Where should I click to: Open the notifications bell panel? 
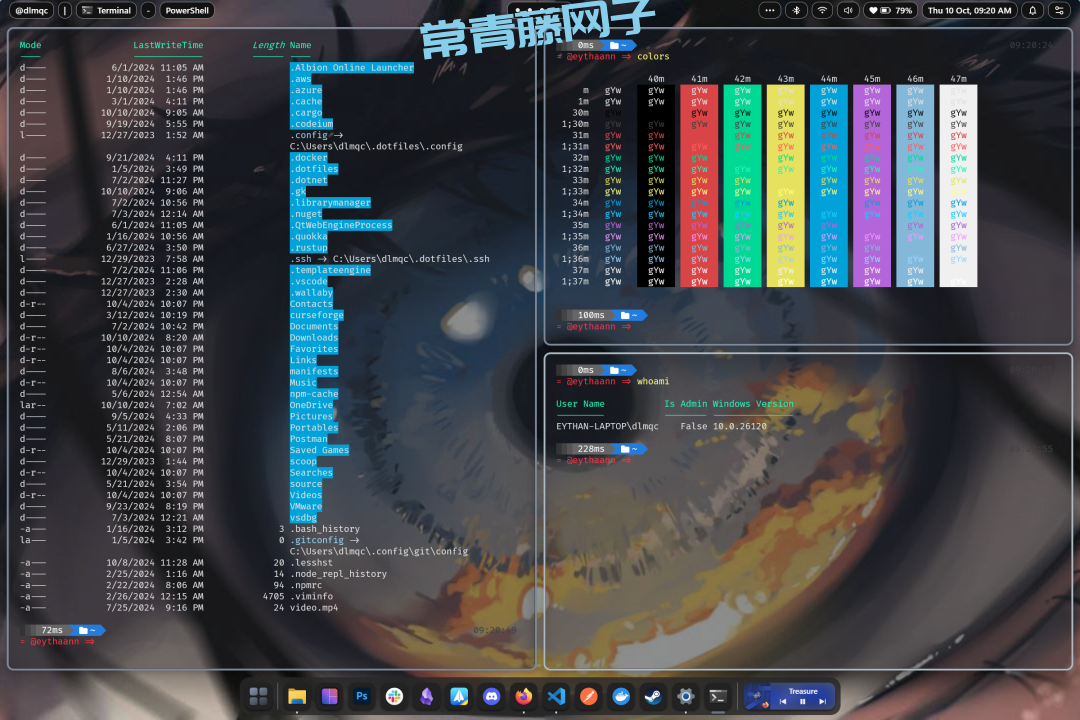1032,11
